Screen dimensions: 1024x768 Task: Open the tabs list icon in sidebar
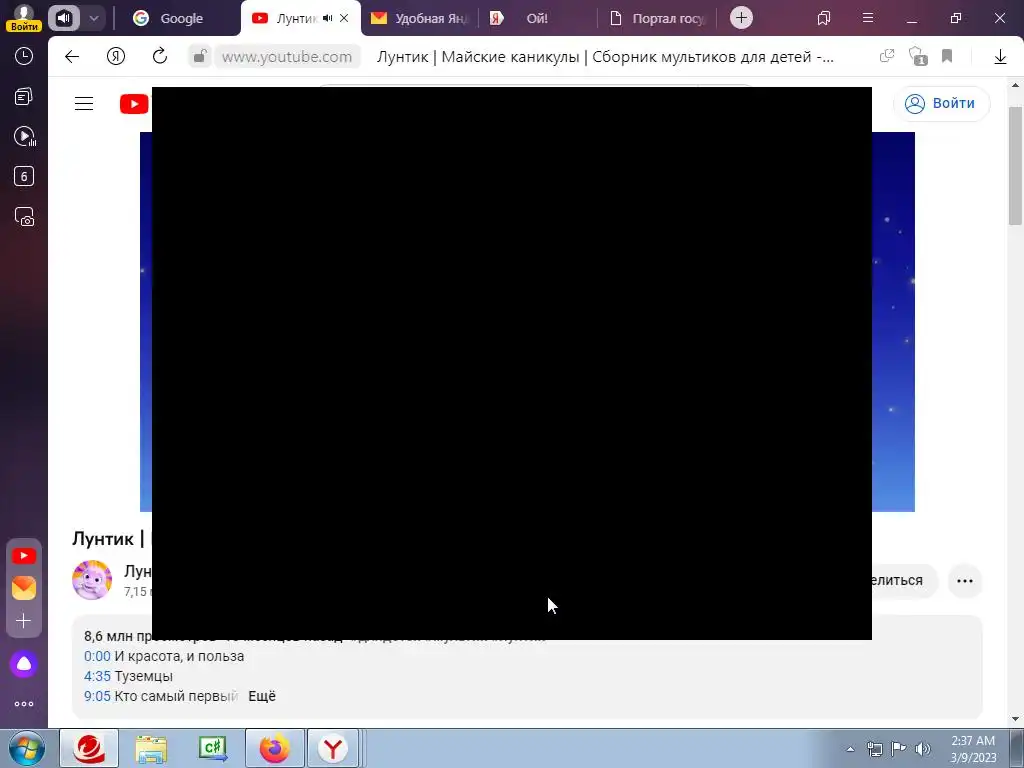pyautogui.click(x=24, y=97)
